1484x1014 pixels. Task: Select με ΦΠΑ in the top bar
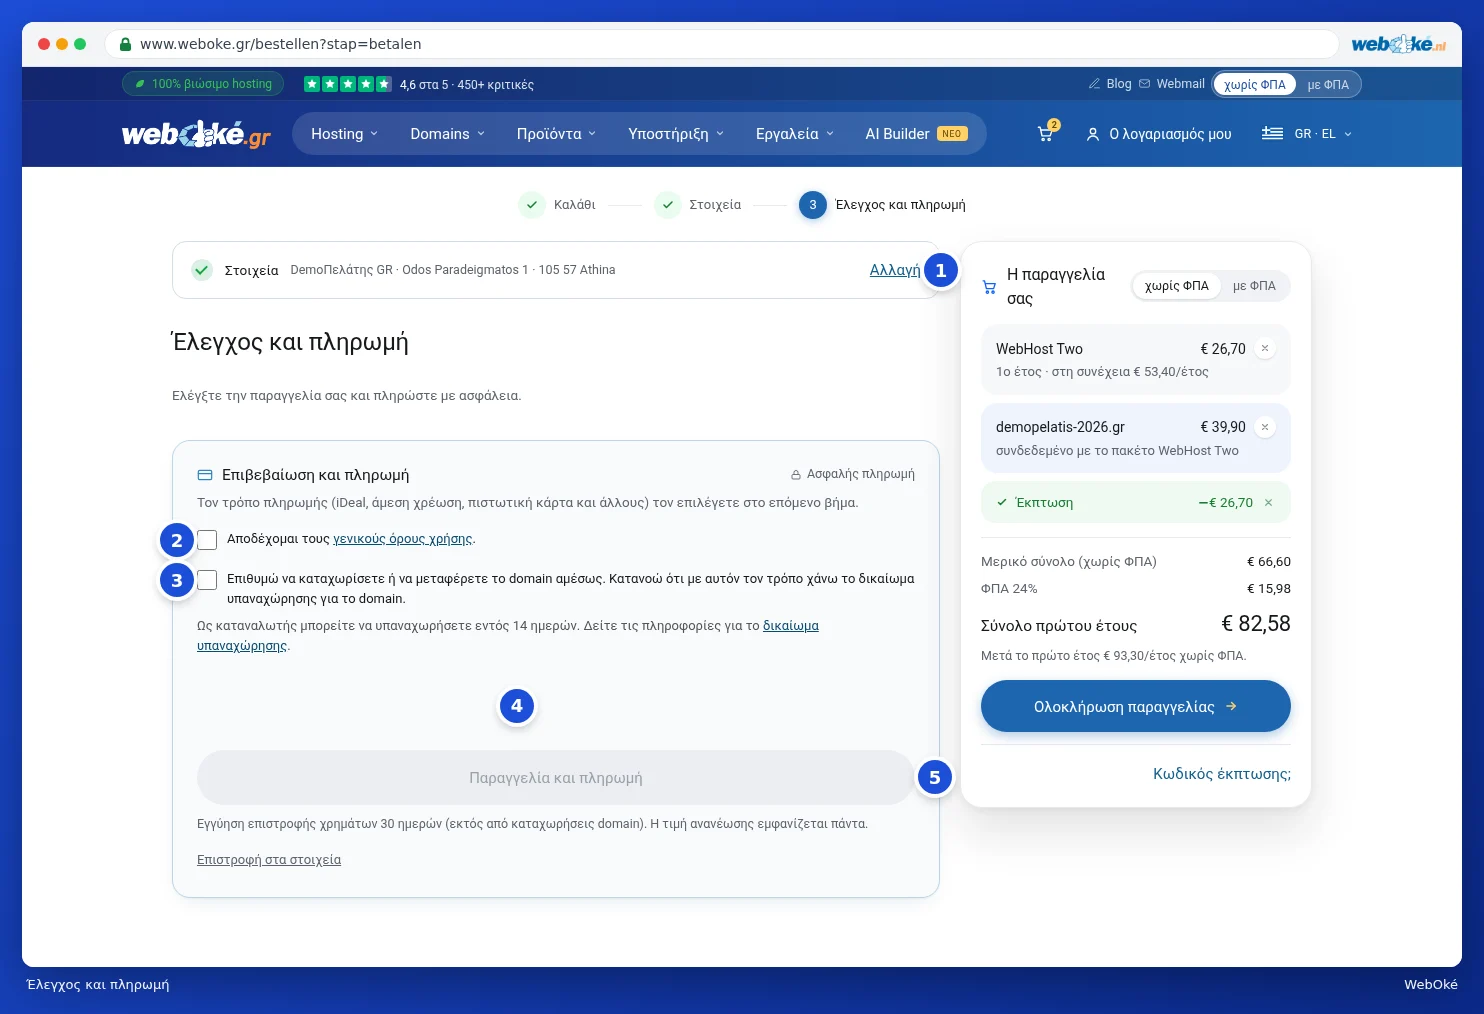click(x=1328, y=84)
